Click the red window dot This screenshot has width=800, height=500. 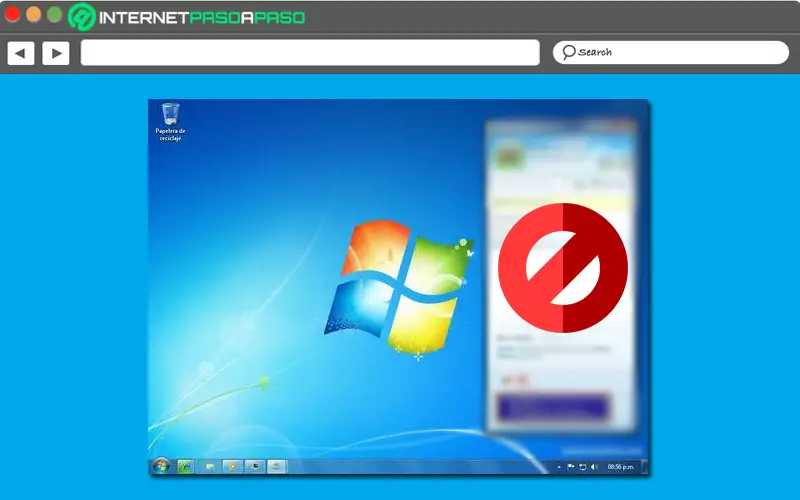[x=12, y=14]
